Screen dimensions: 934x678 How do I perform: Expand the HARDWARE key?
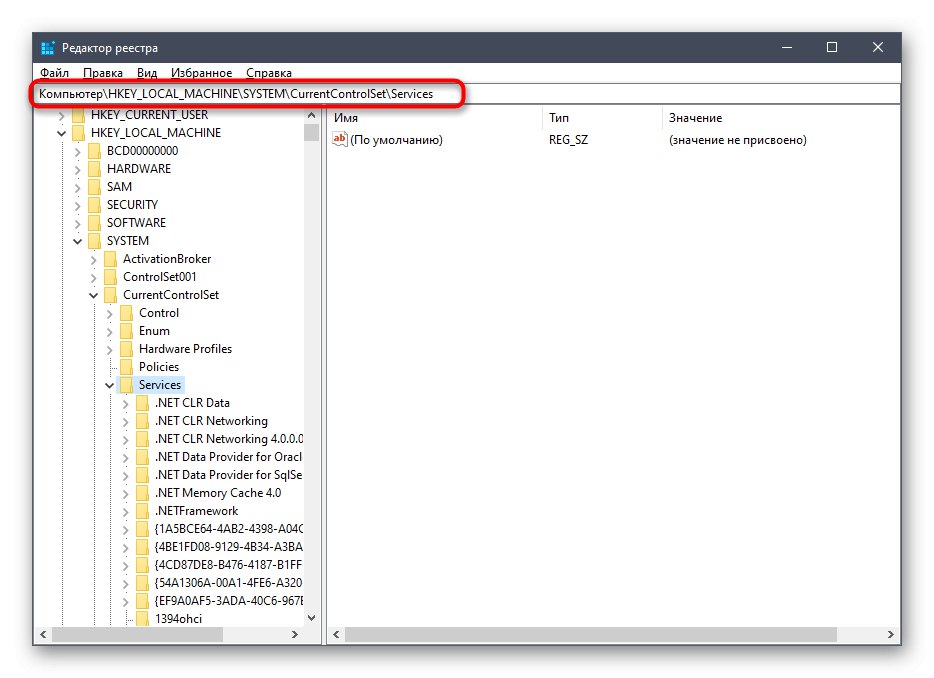click(x=77, y=170)
